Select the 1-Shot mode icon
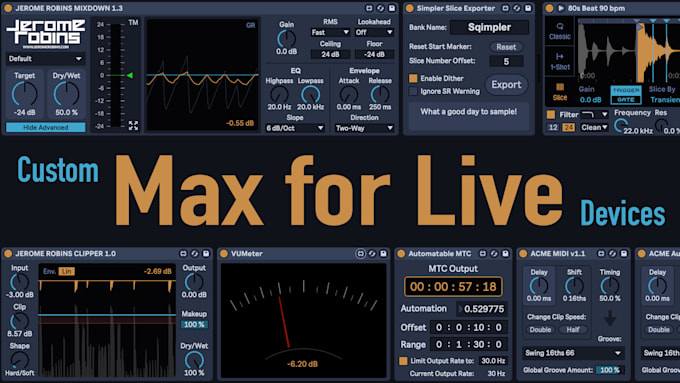 pyautogui.click(x=560, y=61)
